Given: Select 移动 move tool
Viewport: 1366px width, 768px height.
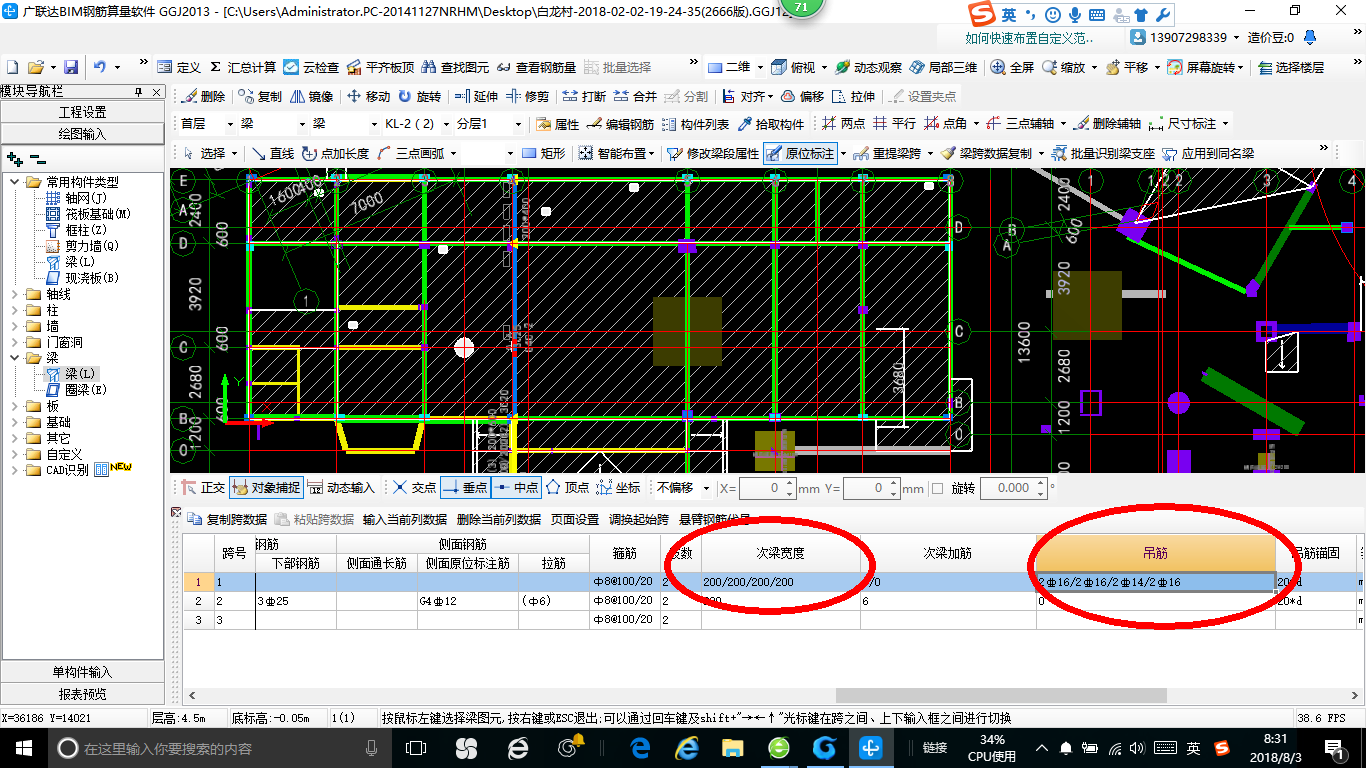Looking at the screenshot, I should 368,96.
